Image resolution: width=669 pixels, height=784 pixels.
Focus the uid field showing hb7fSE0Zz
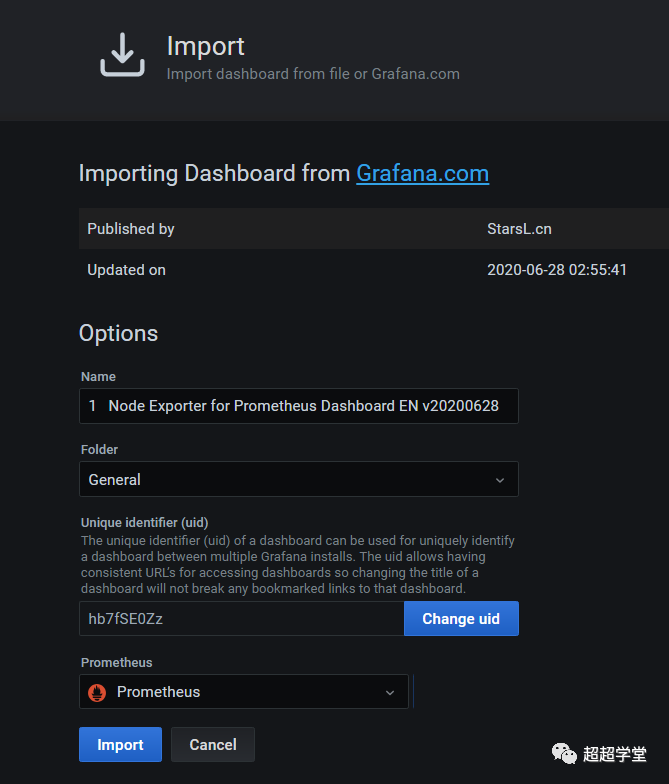241,619
